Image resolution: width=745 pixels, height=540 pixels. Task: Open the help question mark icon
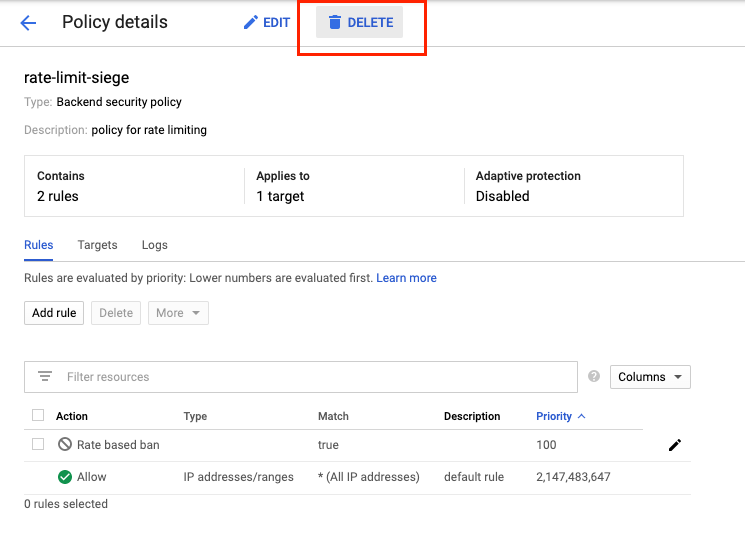pos(594,377)
